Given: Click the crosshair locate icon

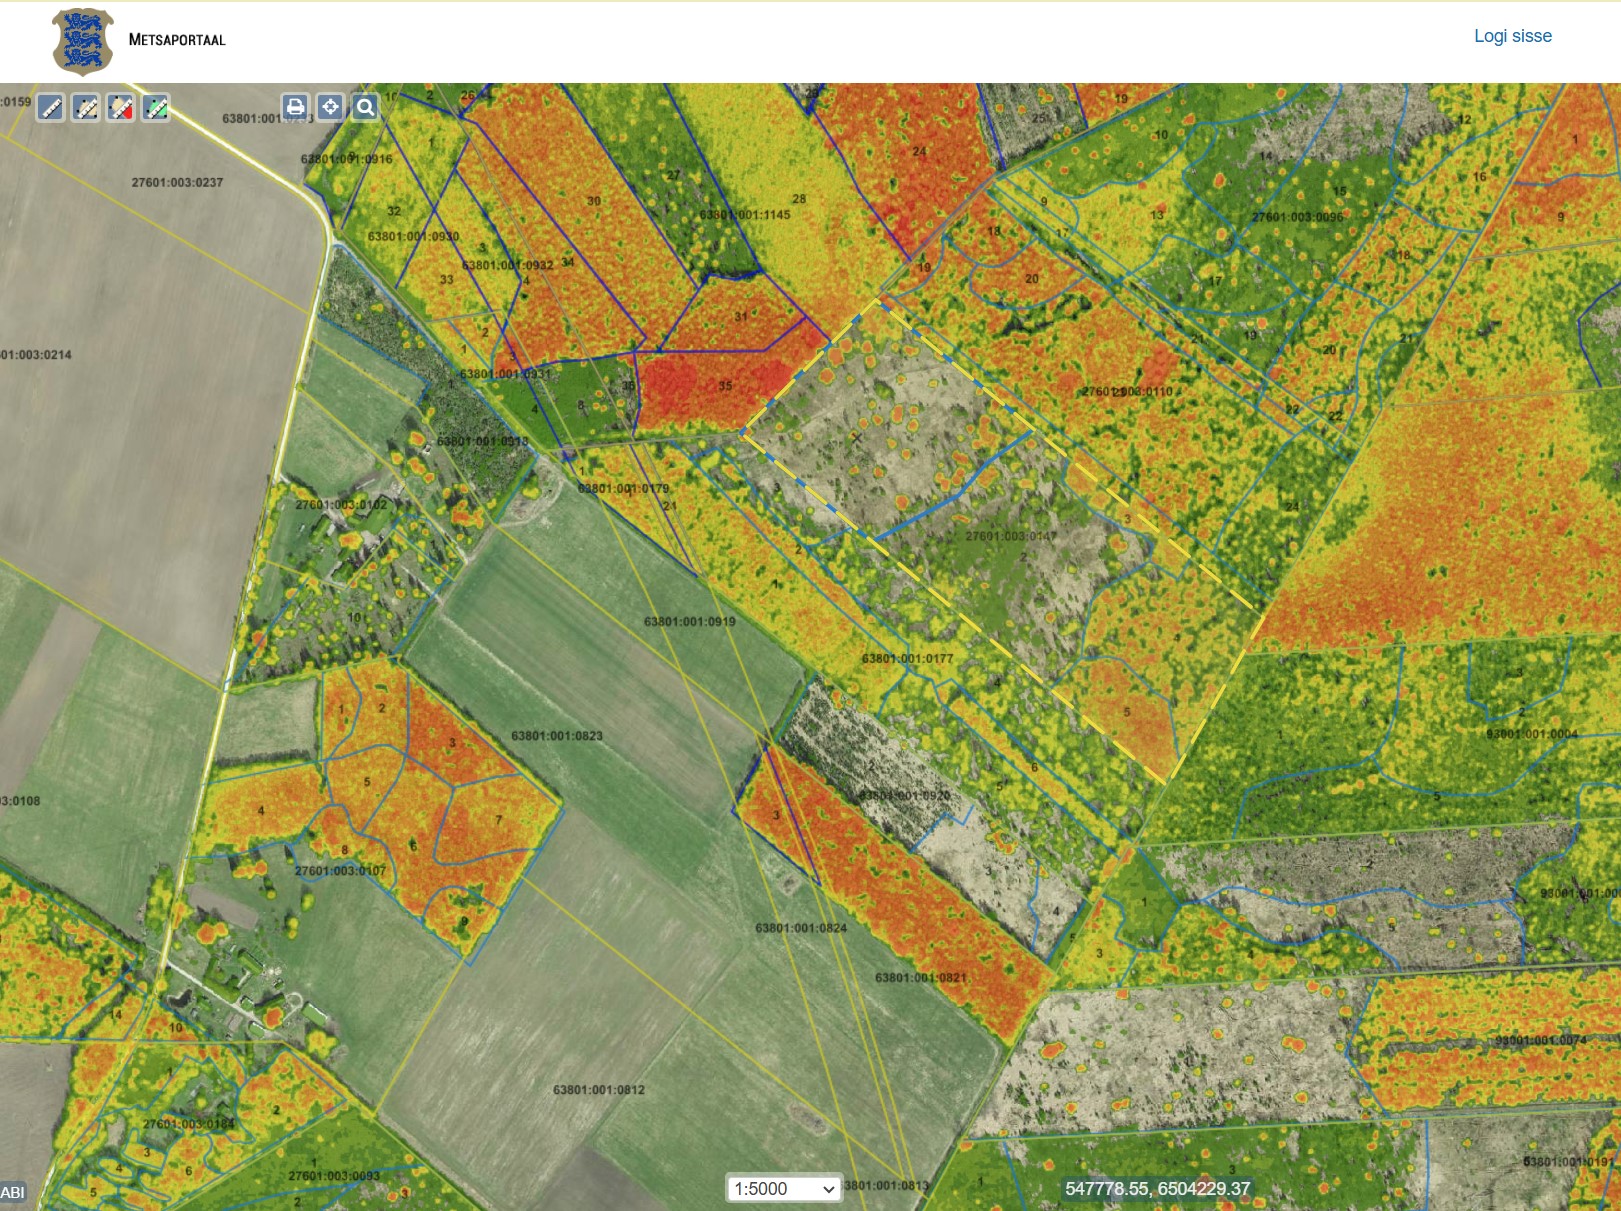Looking at the screenshot, I should tap(330, 107).
